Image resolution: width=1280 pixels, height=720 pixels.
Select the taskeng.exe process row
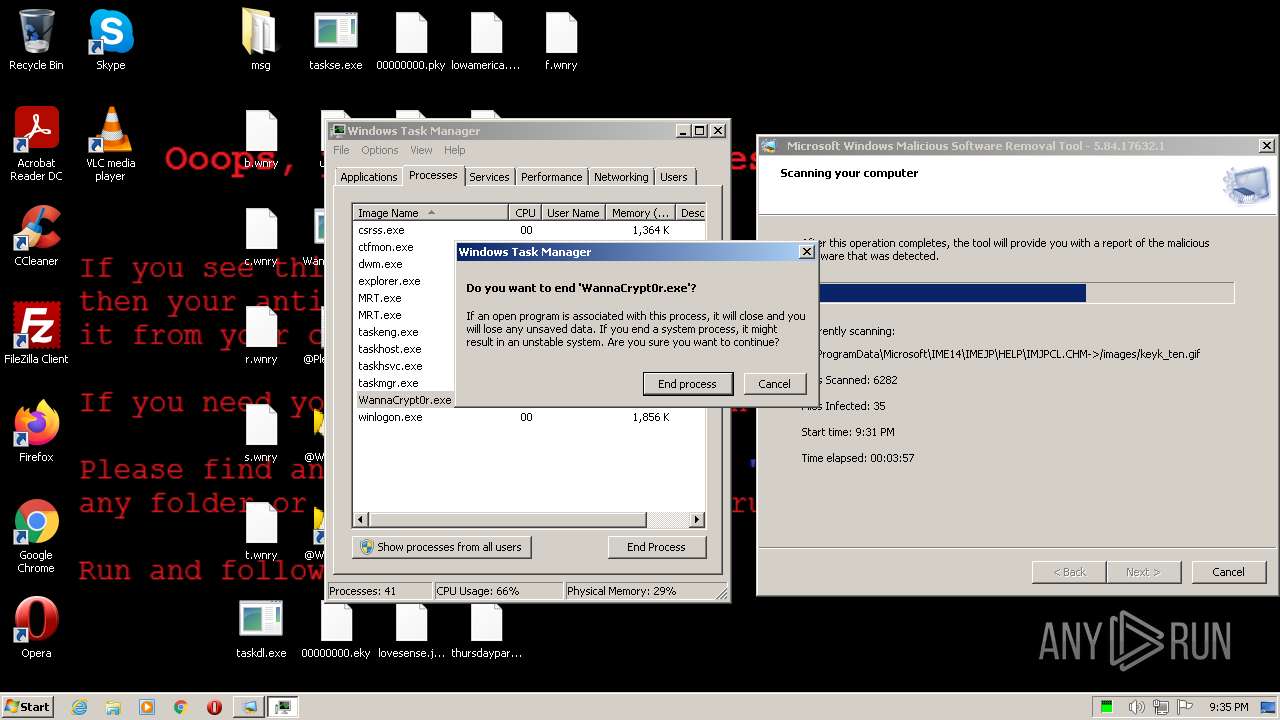click(404, 332)
